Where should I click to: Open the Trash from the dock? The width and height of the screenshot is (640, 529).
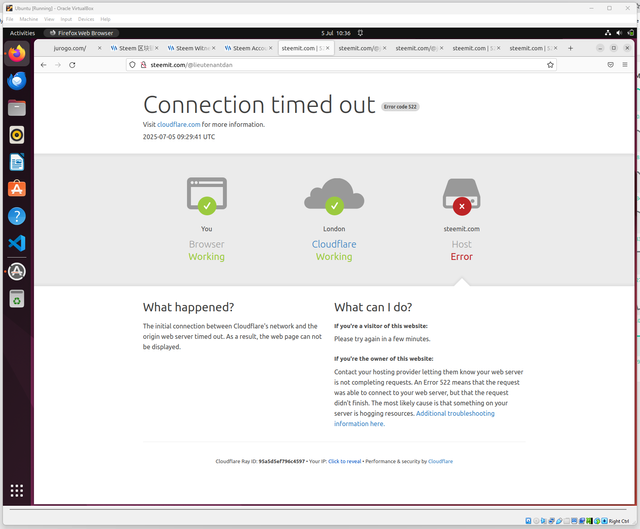click(17, 299)
